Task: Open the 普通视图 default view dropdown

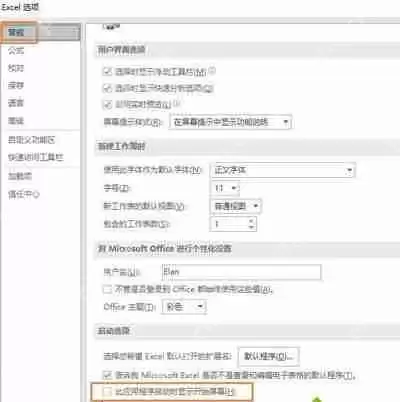Action: (x=235, y=206)
